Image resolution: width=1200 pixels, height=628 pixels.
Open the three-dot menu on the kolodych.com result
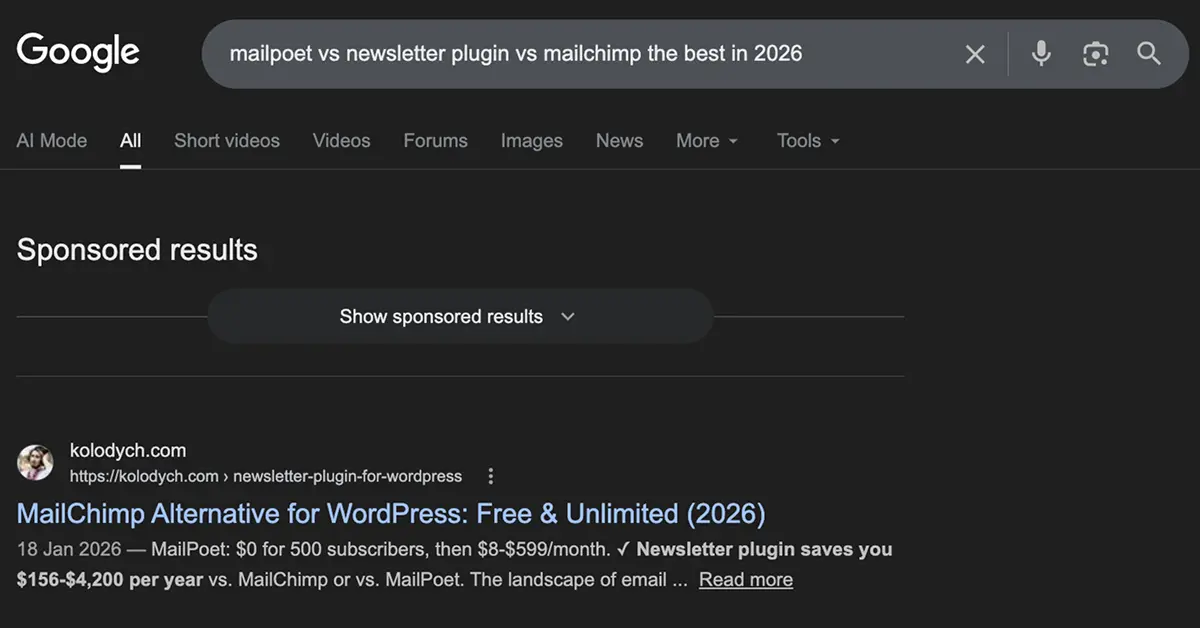[x=490, y=476]
